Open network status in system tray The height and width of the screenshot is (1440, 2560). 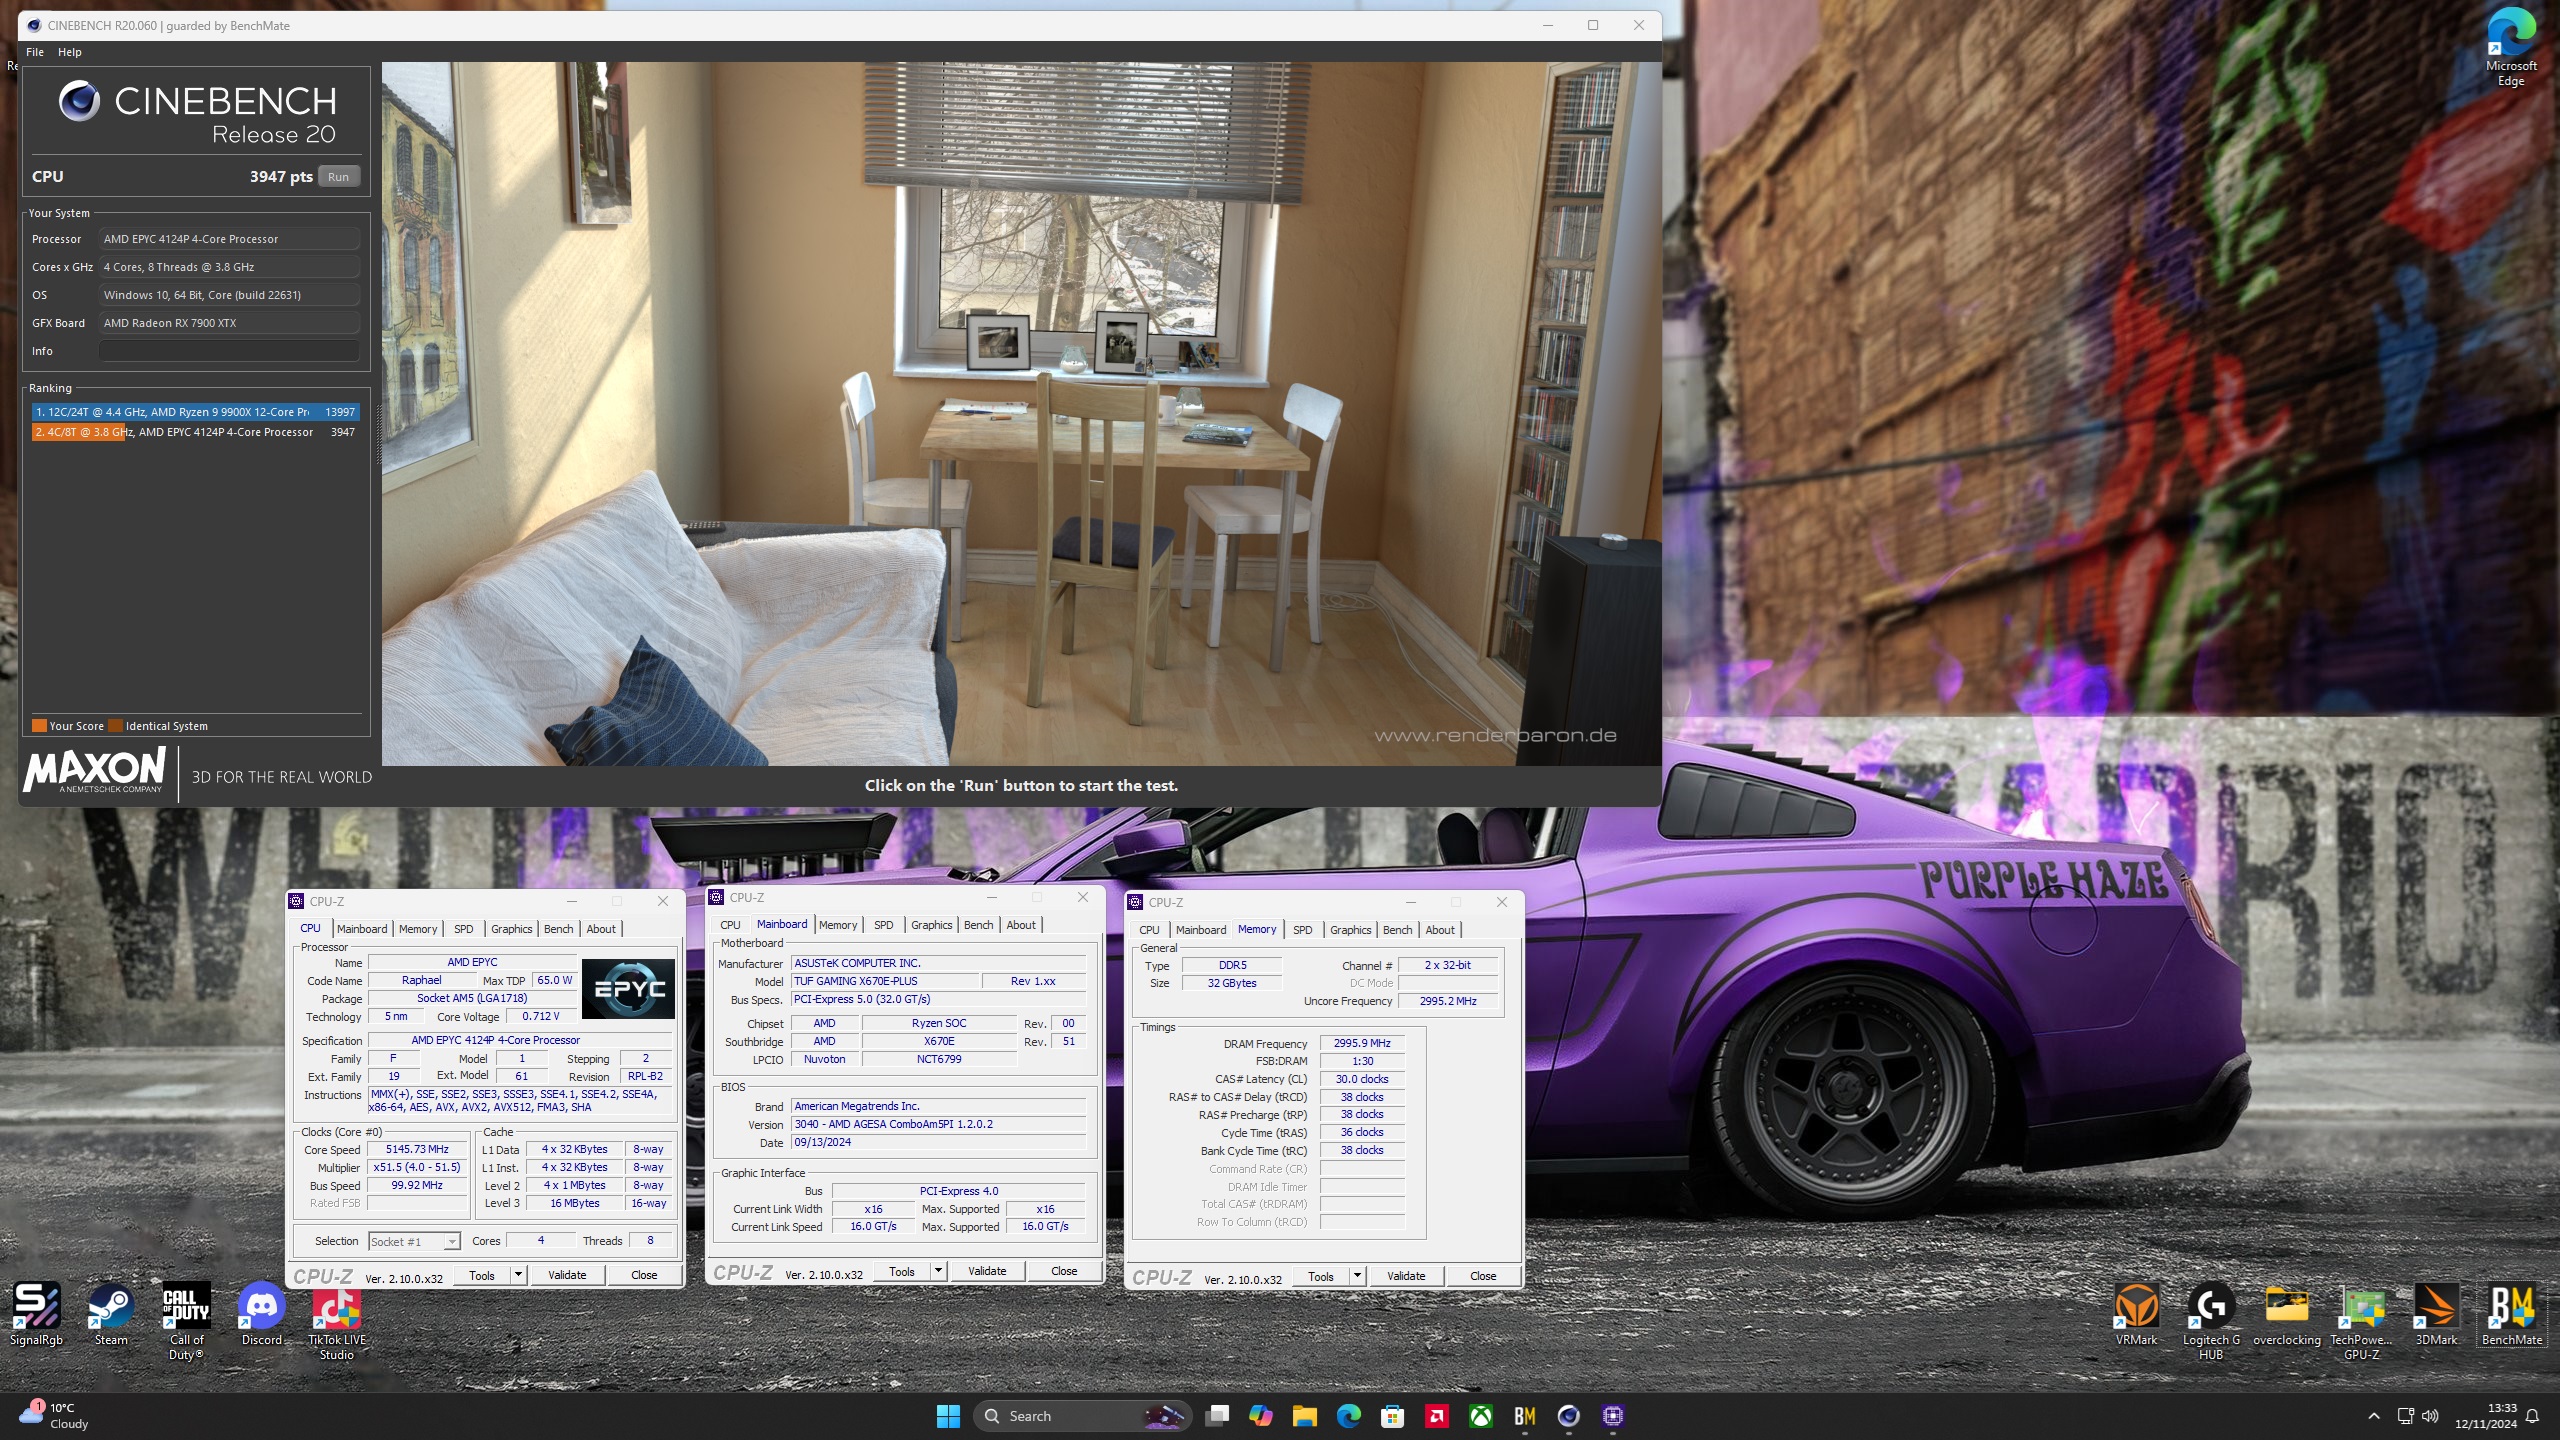(2405, 1416)
